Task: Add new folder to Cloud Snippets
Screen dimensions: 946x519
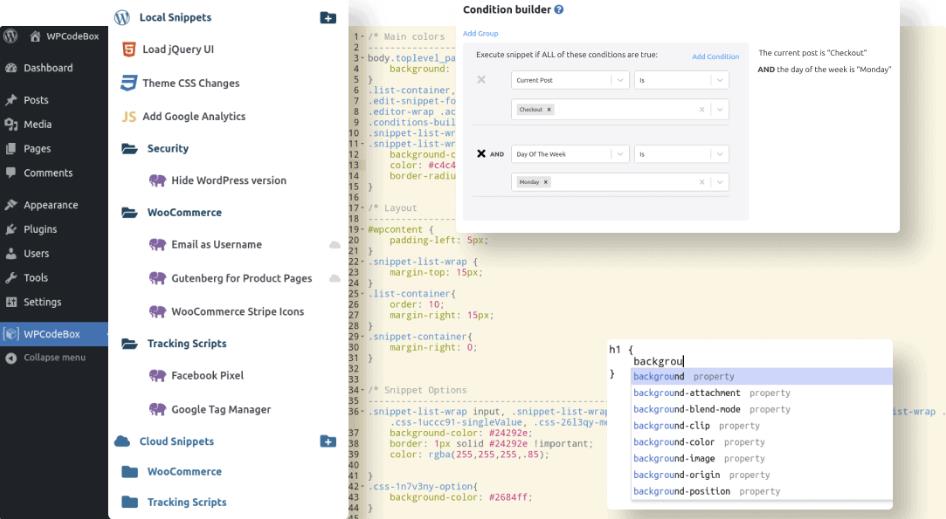Action: 328,441
